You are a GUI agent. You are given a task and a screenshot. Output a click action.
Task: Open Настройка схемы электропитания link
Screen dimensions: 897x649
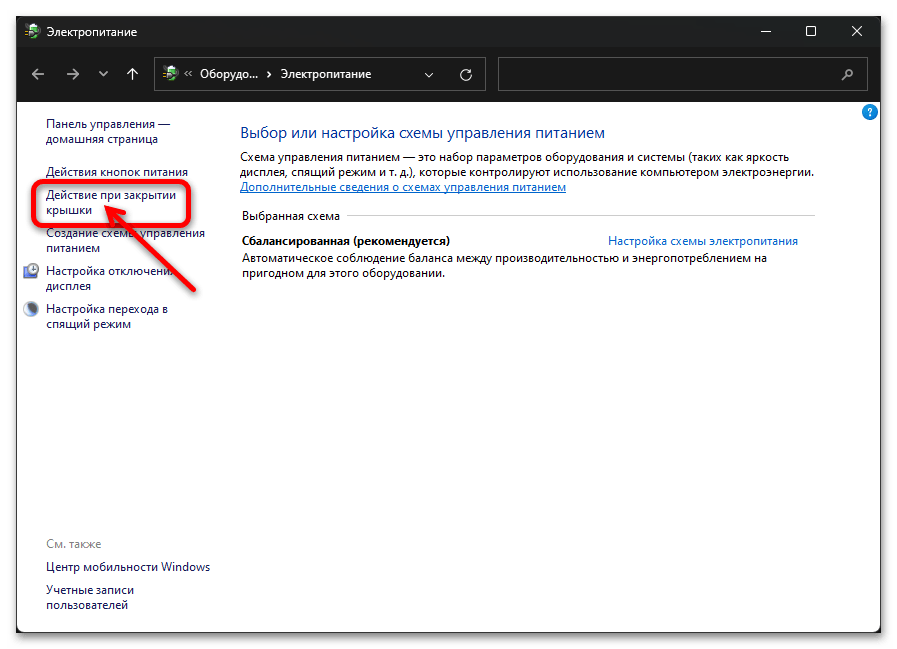click(x=702, y=241)
